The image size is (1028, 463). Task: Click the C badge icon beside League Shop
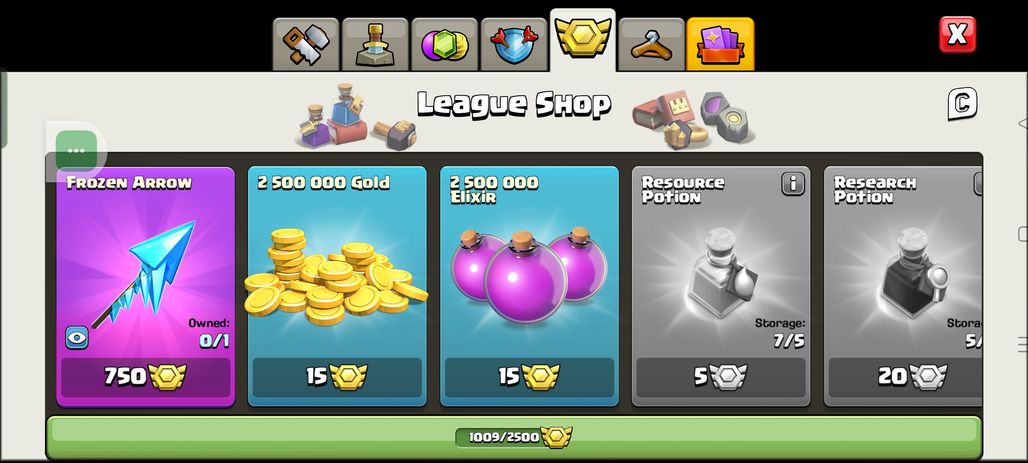[962, 104]
